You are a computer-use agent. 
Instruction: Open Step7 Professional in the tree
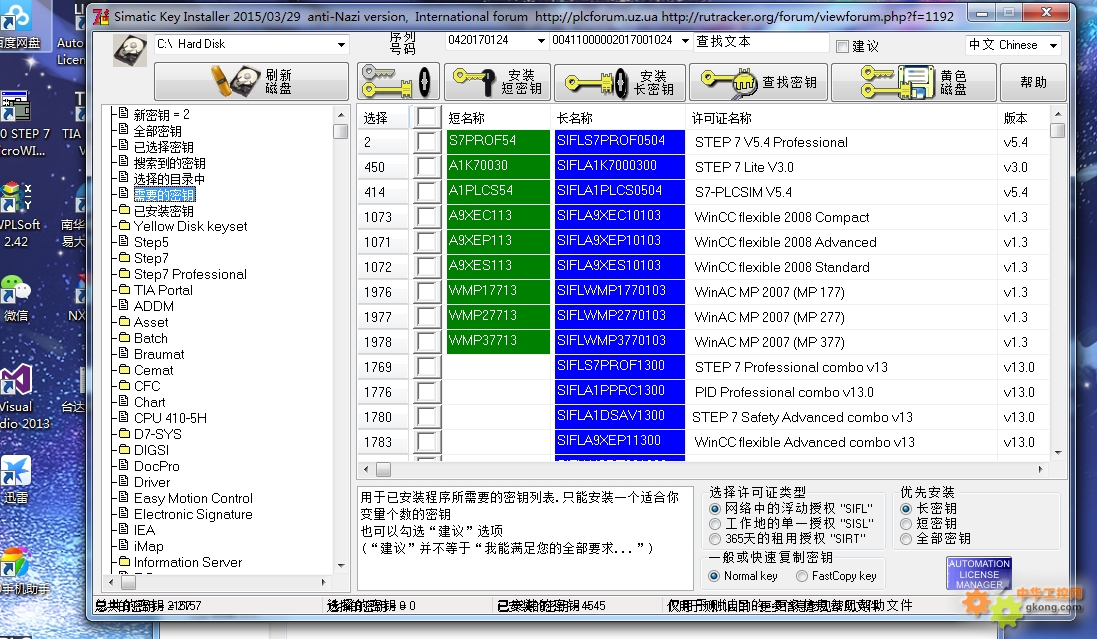[x=190, y=274]
